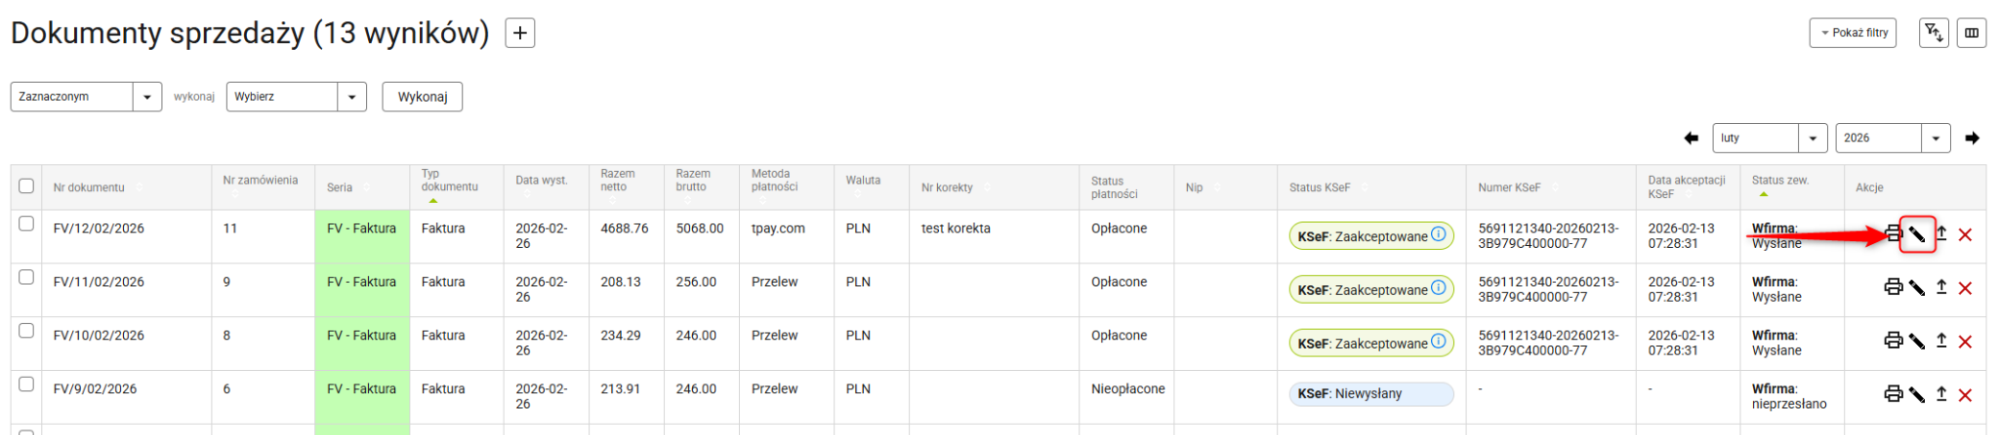Image resolution: width=1999 pixels, height=436 pixels.
Task: Sort table by Nr dokumentu column header
Action: coord(90,187)
